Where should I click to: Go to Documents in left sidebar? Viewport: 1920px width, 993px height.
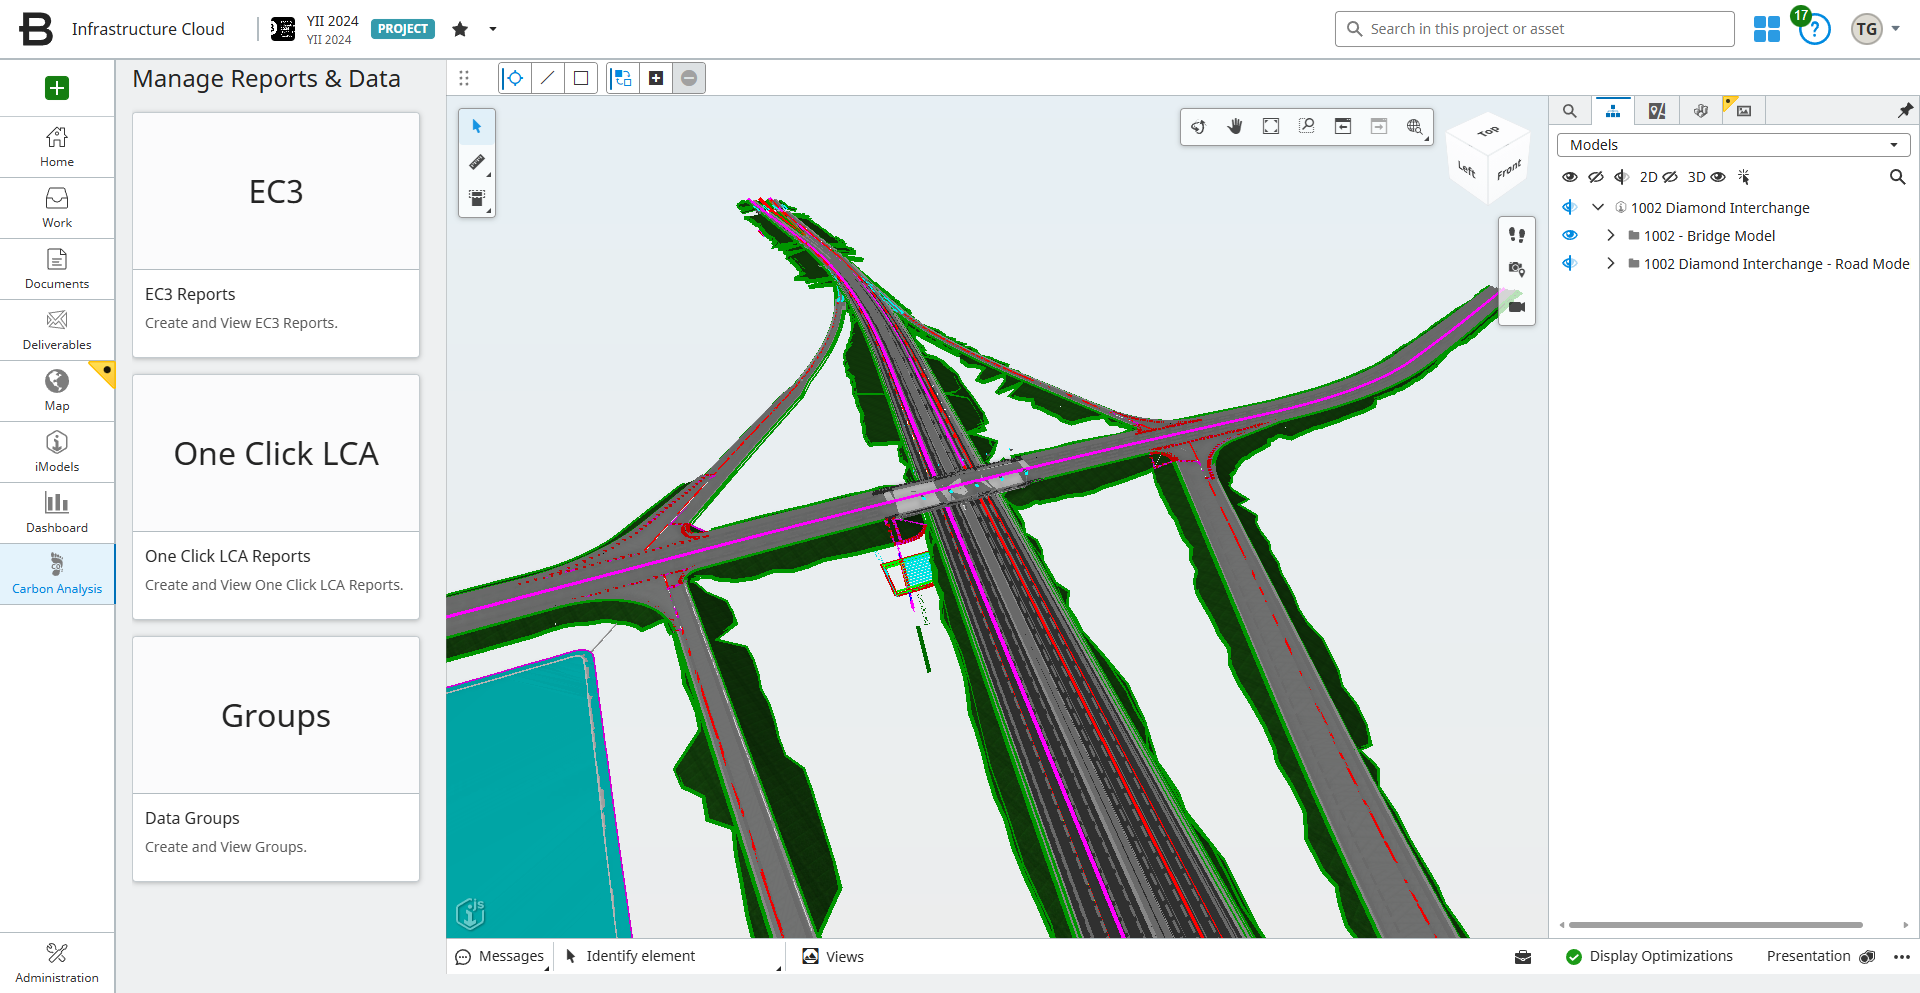57,269
